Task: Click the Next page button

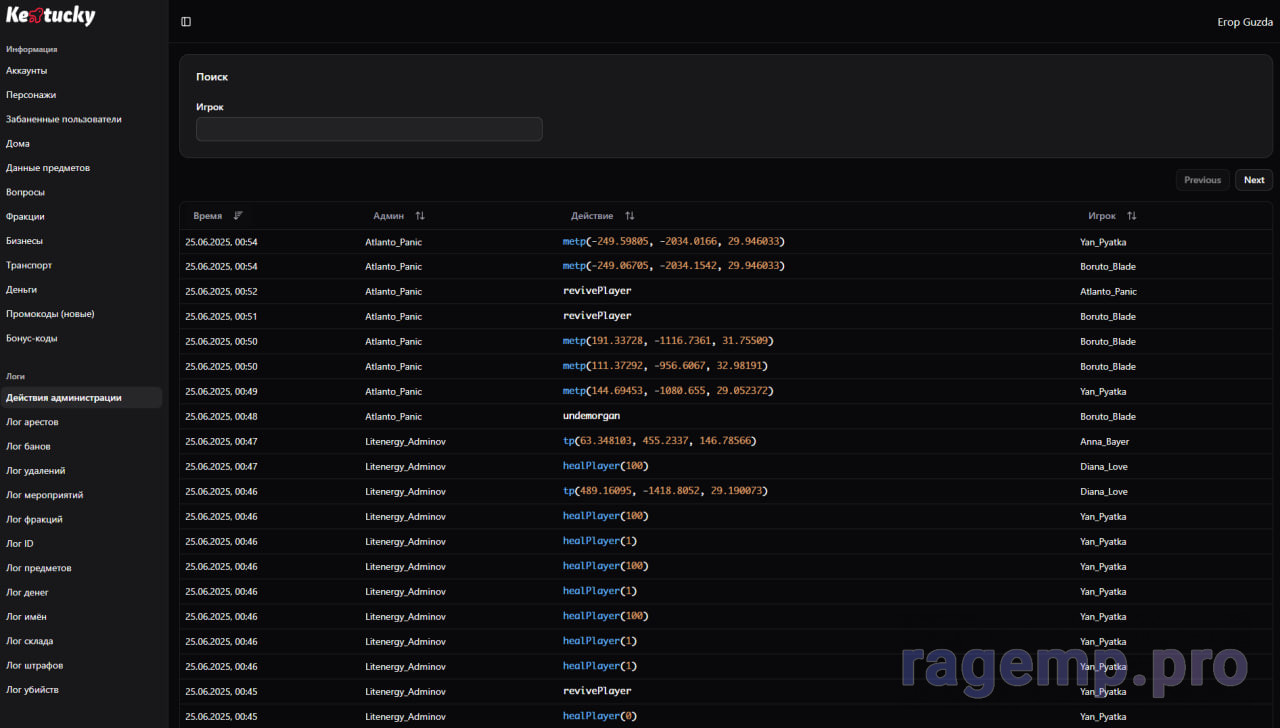Action: pyautogui.click(x=1254, y=180)
